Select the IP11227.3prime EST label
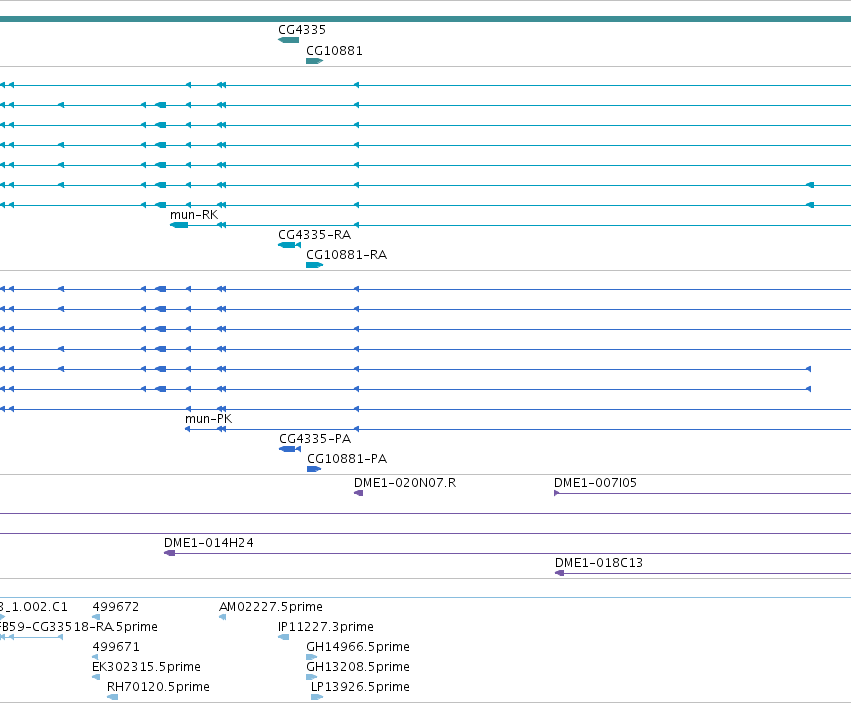The width and height of the screenshot is (851, 703). click(326, 626)
